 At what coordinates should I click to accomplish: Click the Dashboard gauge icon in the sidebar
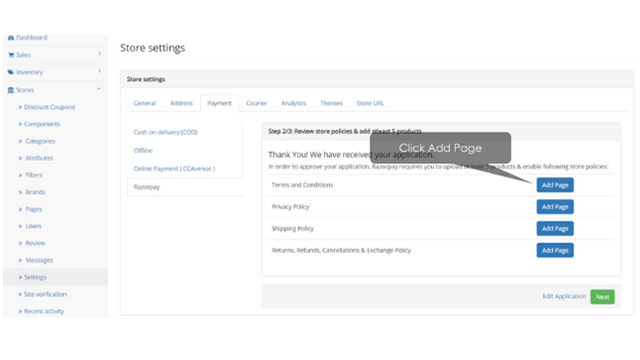[11, 38]
